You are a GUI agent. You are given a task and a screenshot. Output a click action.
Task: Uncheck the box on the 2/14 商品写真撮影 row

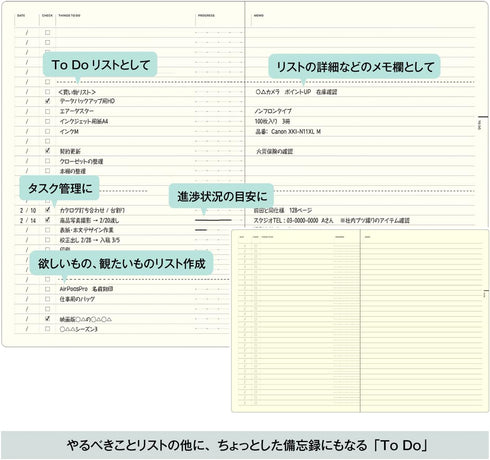[x=47, y=220]
